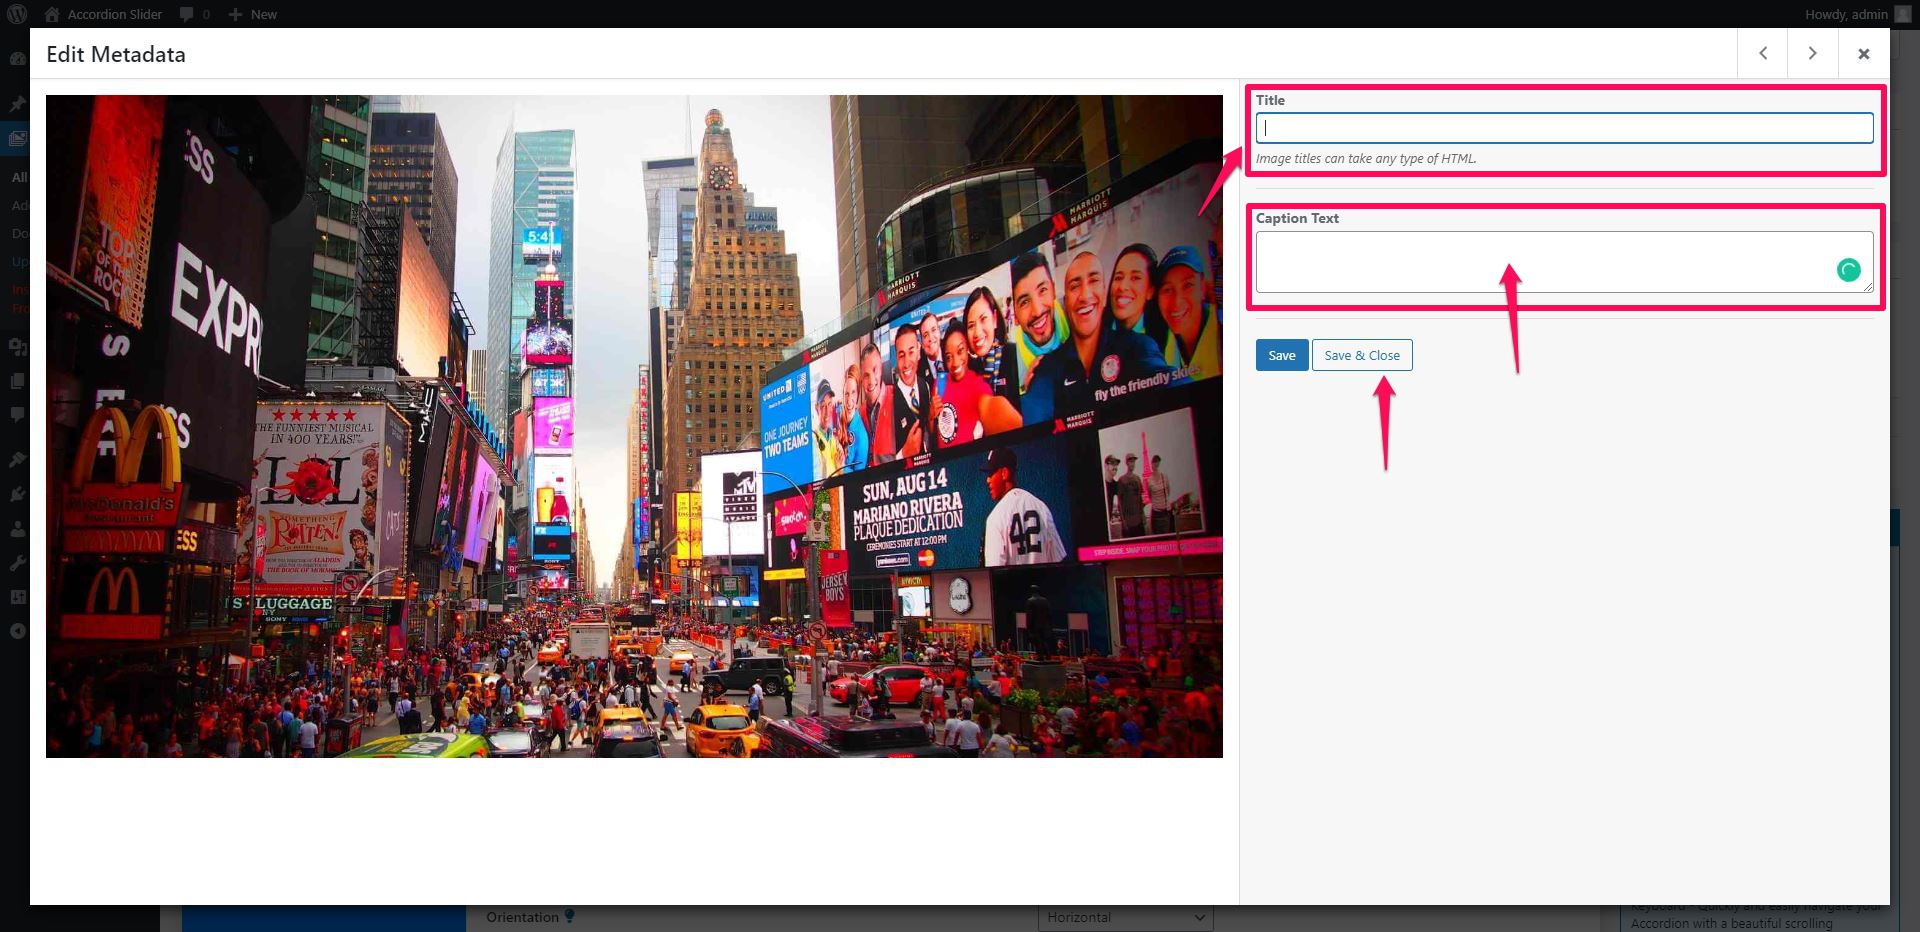The image size is (1920, 932).
Task: Open the Grammarly icon in caption box
Action: [x=1848, y=270]
